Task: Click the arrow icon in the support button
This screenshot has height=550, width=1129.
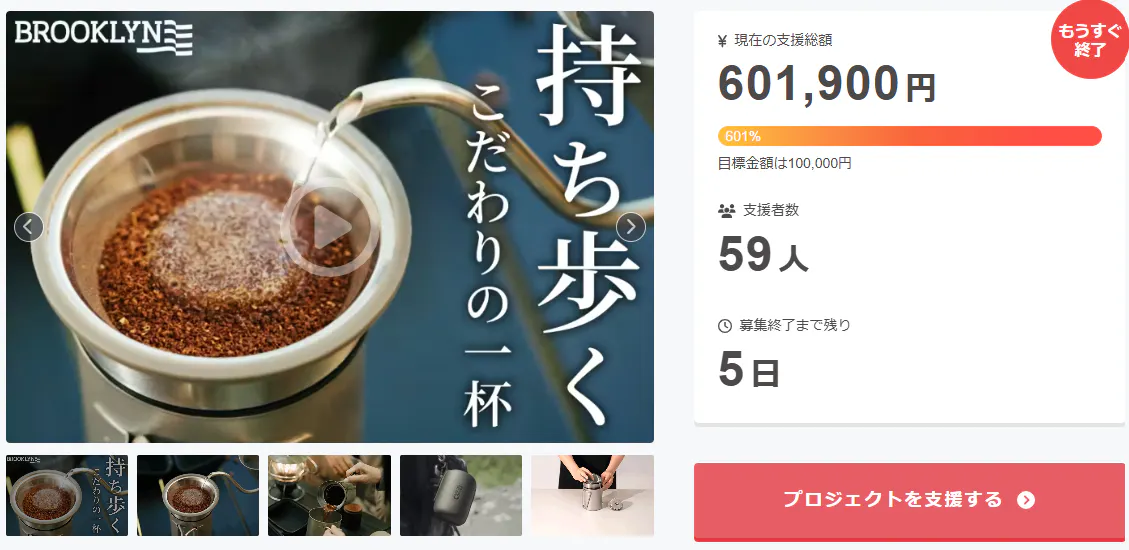Action: 1026,500
